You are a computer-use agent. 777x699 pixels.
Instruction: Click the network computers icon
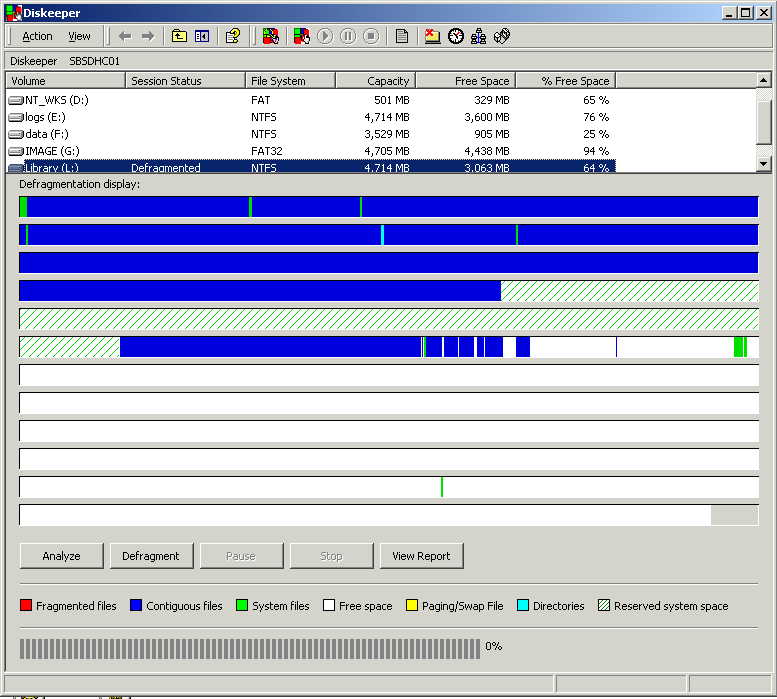click(x=479, y=36)
